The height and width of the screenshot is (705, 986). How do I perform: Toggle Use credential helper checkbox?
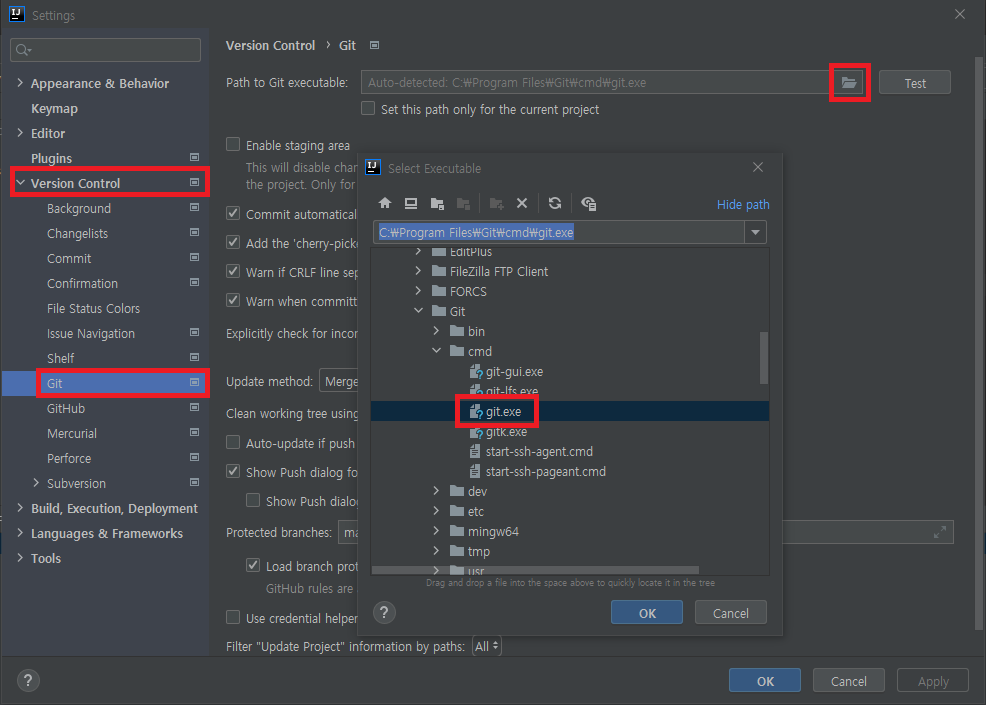[233, 617]
